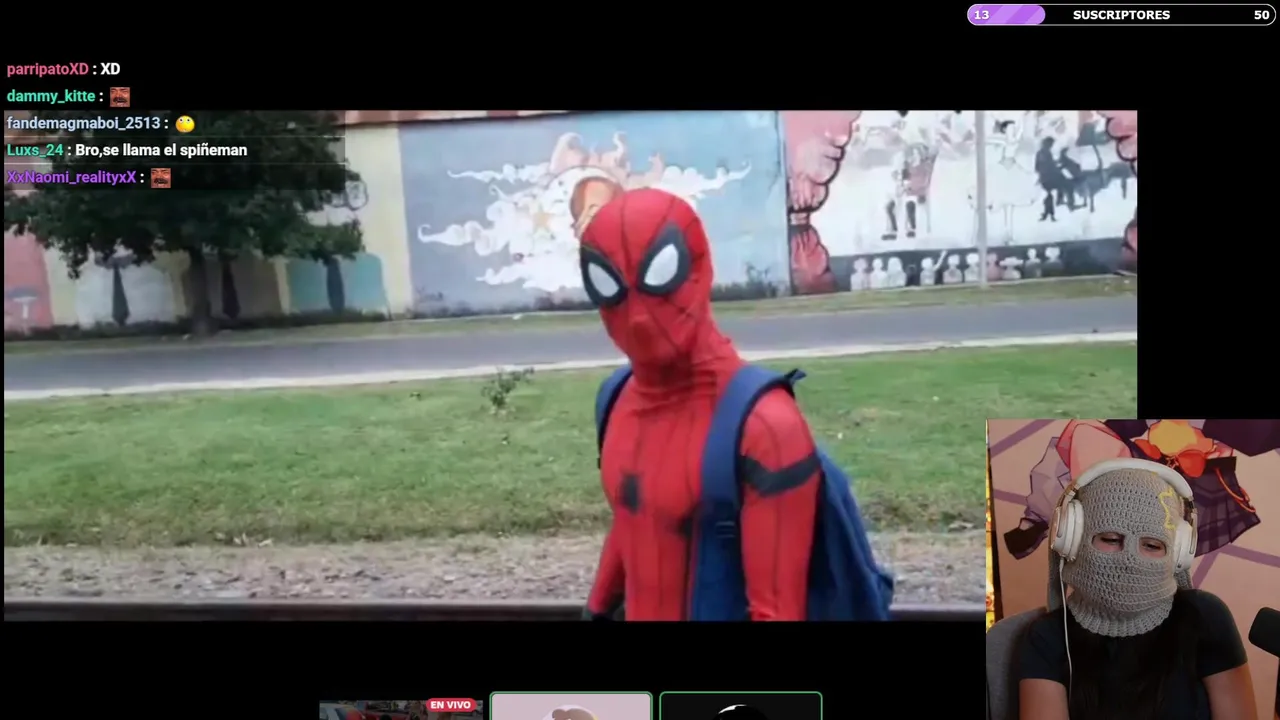The image size is (1280, 720).
Task: Select the pink green-bordered thumbnail
Action: [571, 706]
